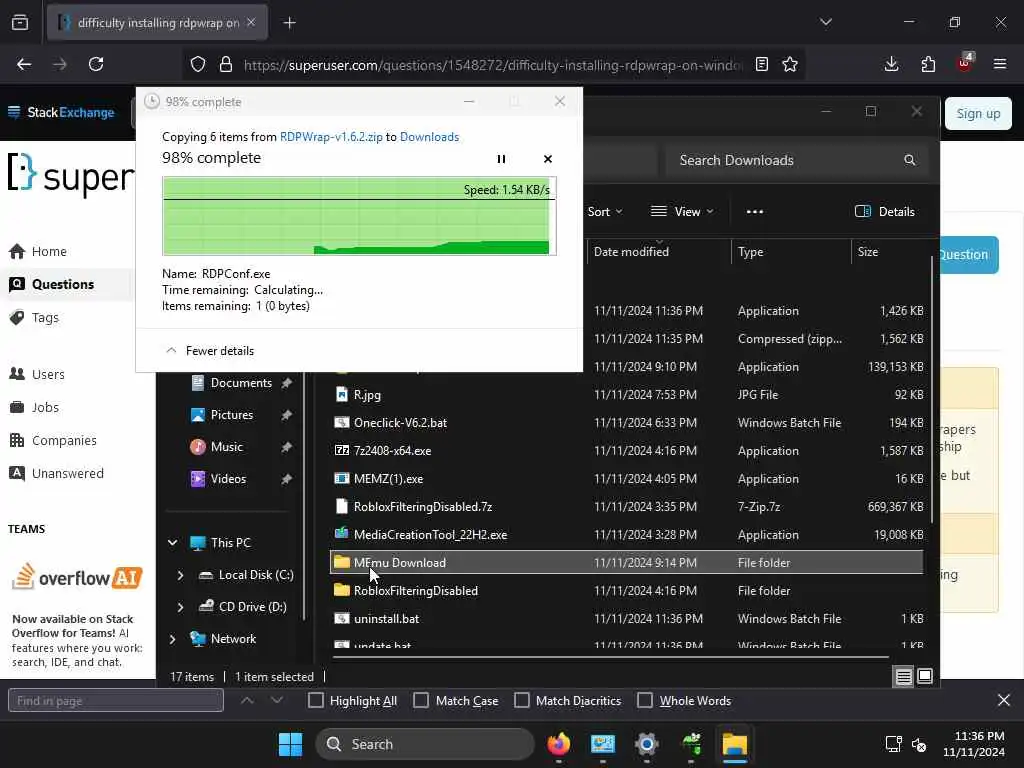Open a new Firefox tab
Image resolution: width=1024 pixels, height=768 pixels.
[289, 23]
